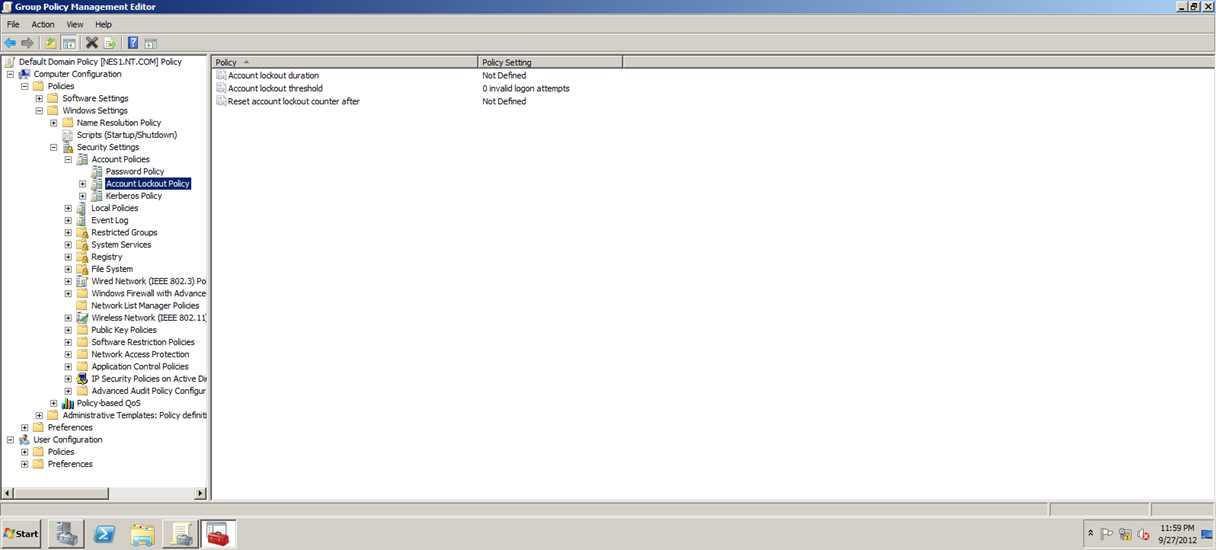1216x550 pixels.
Task: Click tree pane horizontal scrollbar right arrow
Action: [200, 493]
